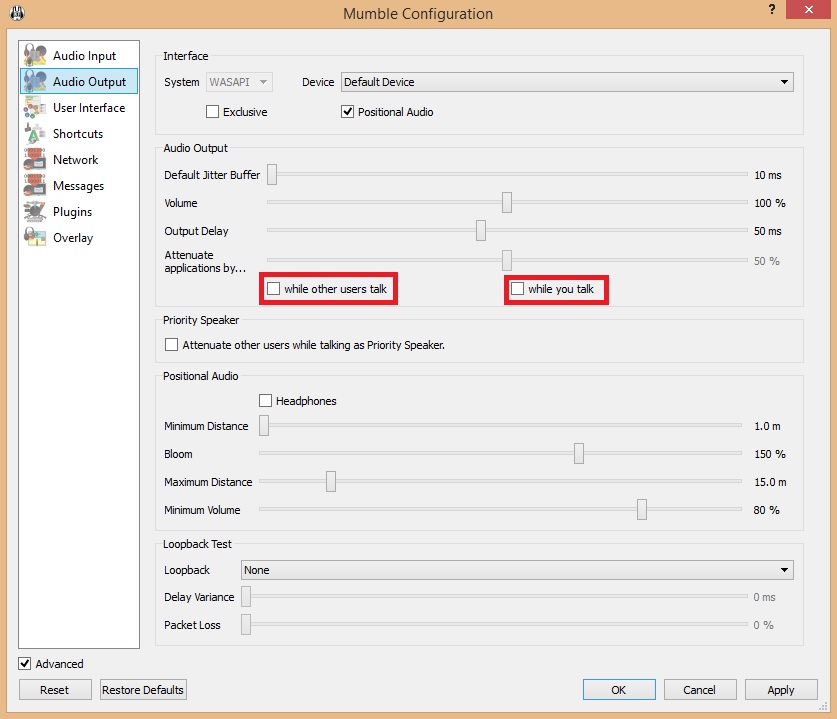Image resolution: width=837 pixels, height=719 pixels.
Task: Click the Attenuate applications slider handle
Action: (x=507, y=260)
